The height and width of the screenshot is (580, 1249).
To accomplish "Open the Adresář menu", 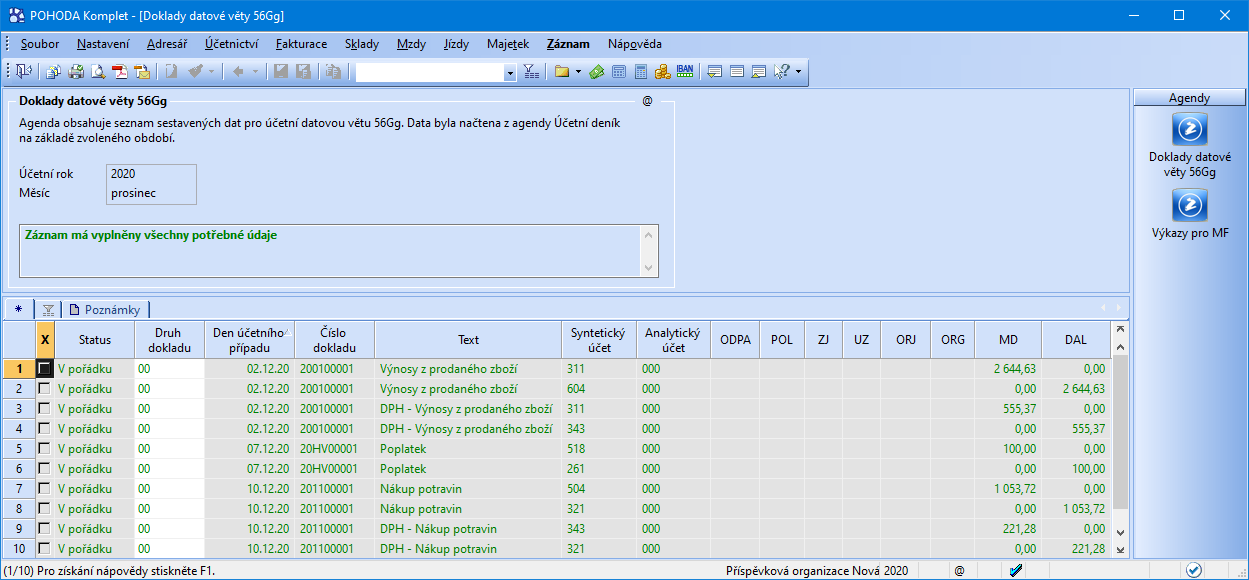I will coord(166,44).
